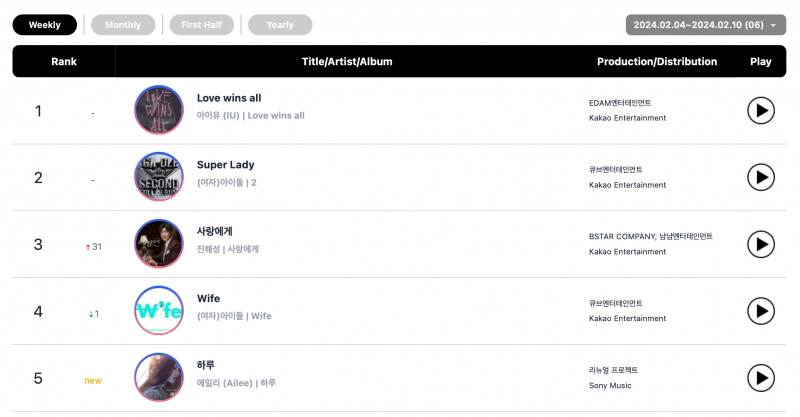800x417 pixels.
Task: Open the Love wins all album cover
Action: tap(159, 110)
